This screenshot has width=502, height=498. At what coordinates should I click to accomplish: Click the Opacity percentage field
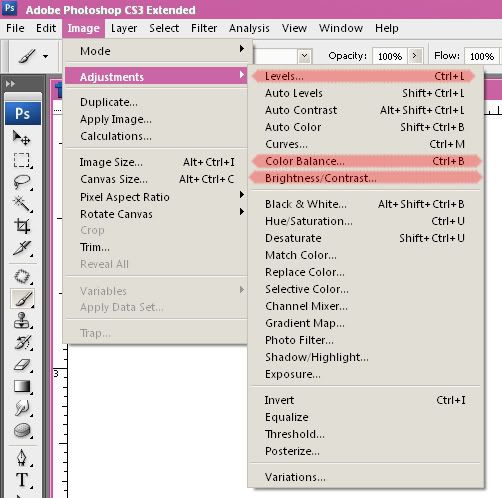(x=390, y=56)
